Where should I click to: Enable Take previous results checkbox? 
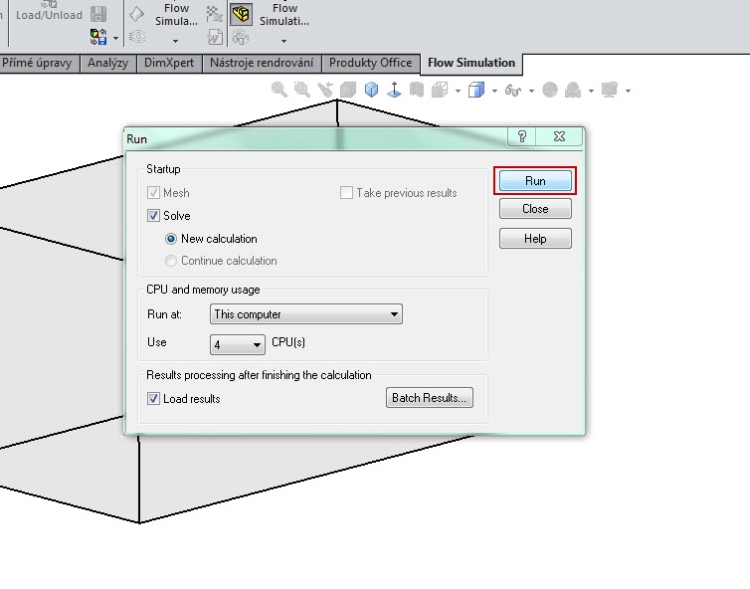point(346,193)
